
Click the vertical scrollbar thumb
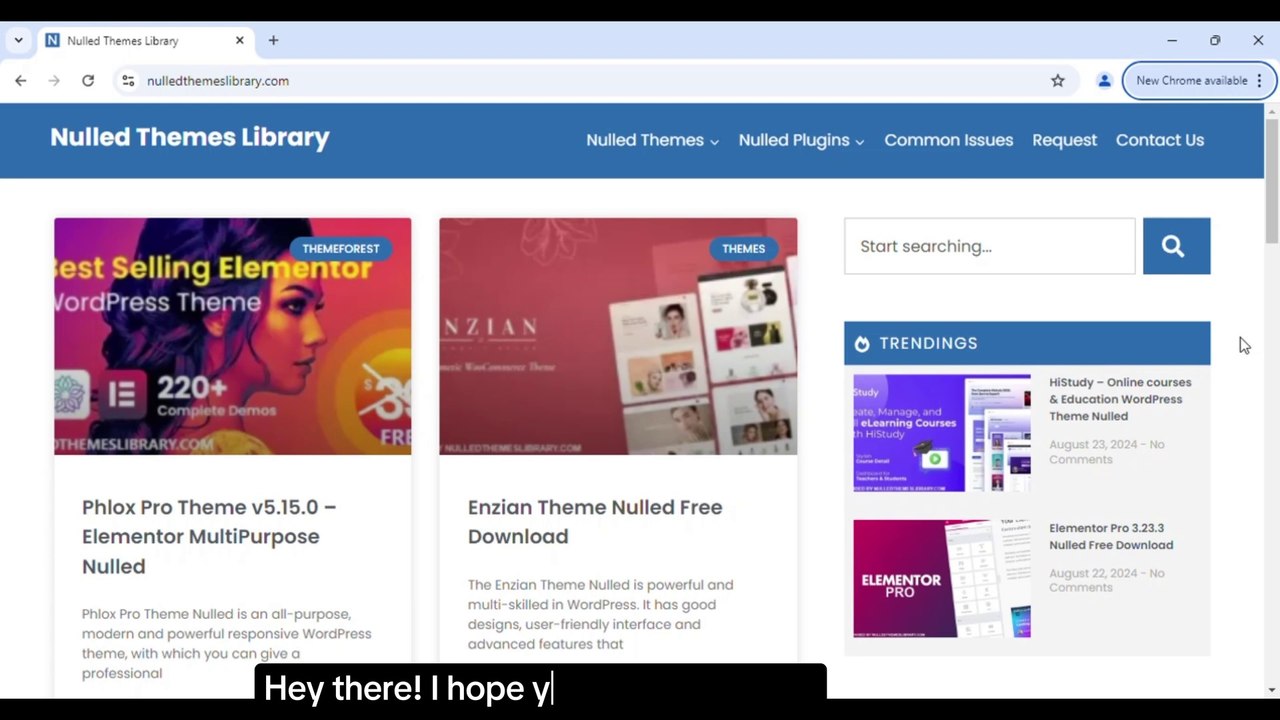coord(1271,180)
